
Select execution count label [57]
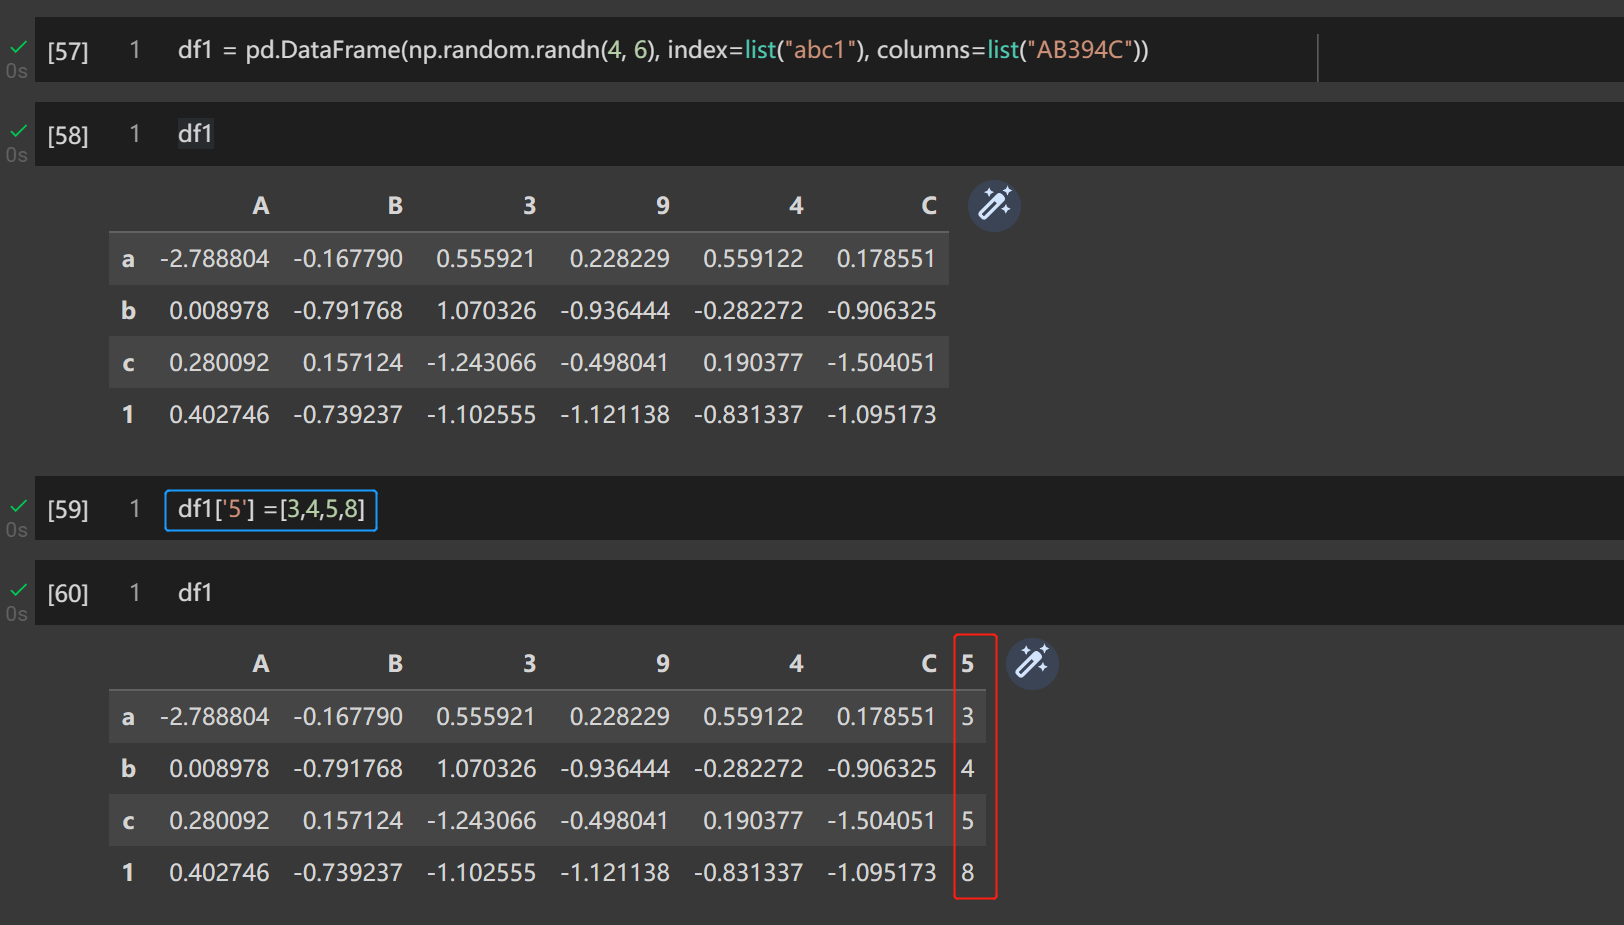click(68, 51)
